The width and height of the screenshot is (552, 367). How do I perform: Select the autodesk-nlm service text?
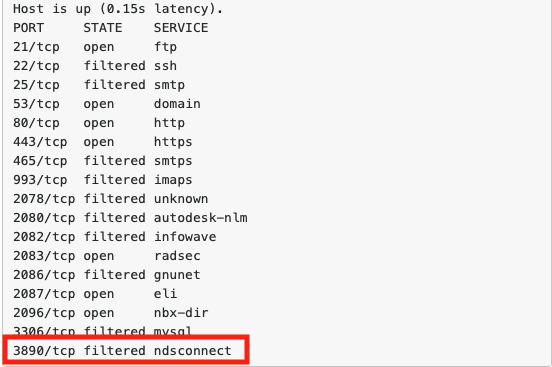tap(200, 218)
